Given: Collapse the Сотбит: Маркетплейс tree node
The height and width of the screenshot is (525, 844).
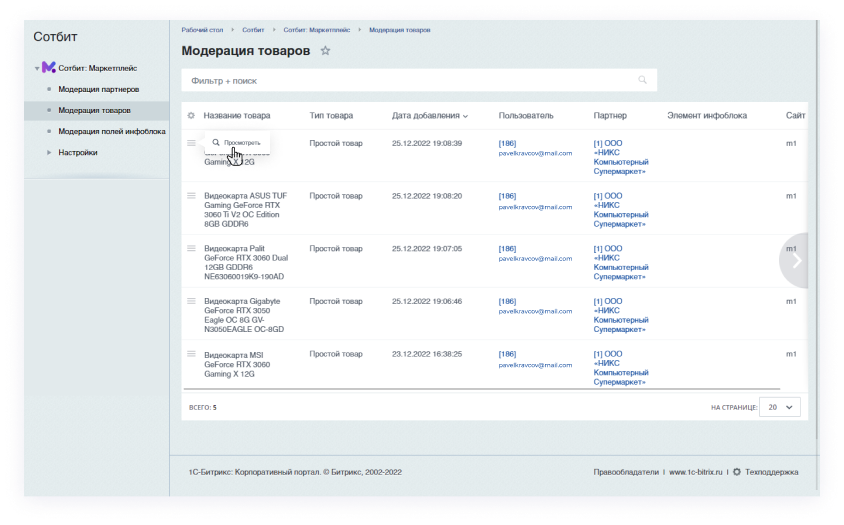Looking at the screenshot, I should coord(37,68).
